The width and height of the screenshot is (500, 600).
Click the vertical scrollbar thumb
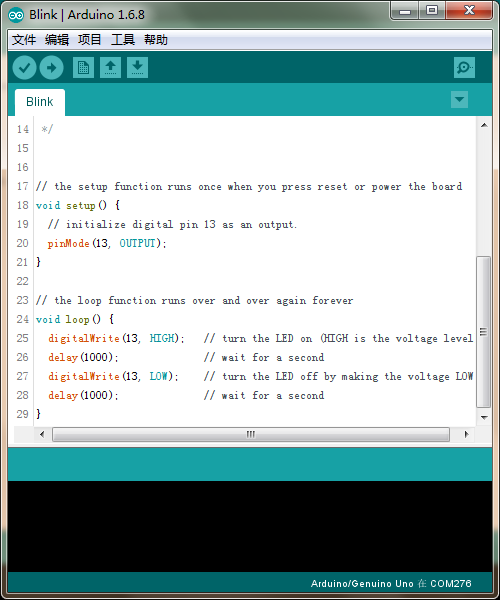point(484,332)
